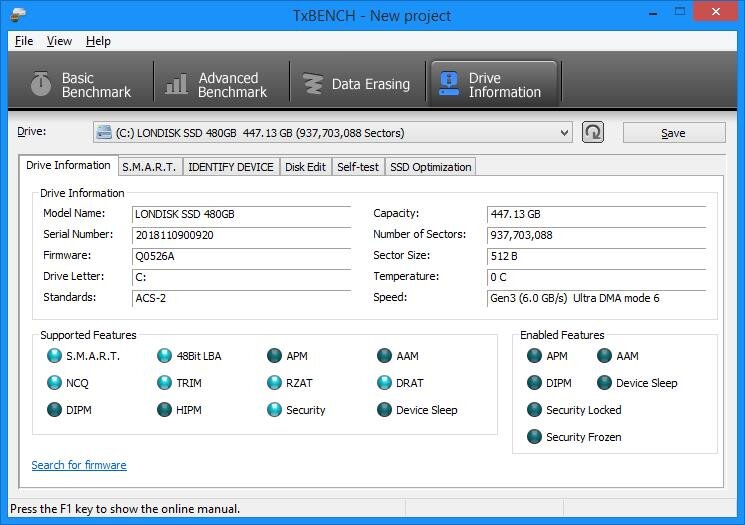745x525 pixels.
Task: Click Device Sleep indicator under Supported Features
Action: [x=384, y=410]
